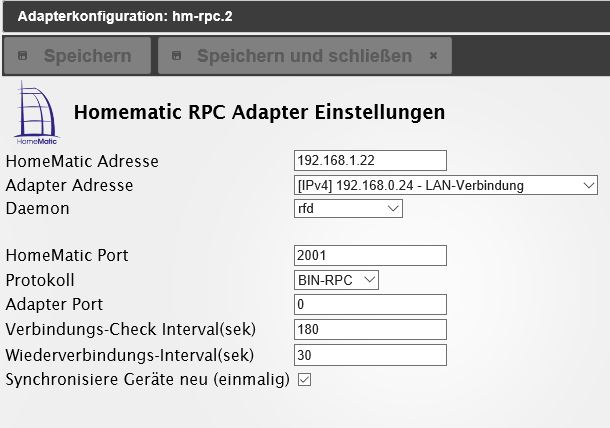
Task: Toggle the Synchronisiere Geräte neu checkbox
Action: pos(305,379)
